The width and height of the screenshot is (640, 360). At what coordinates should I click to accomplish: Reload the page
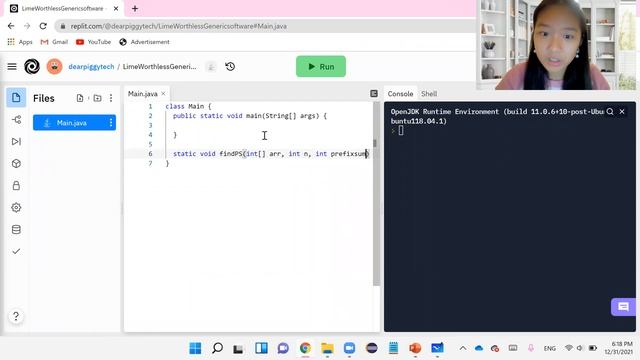pyautogui.click(x=43, y=26)
